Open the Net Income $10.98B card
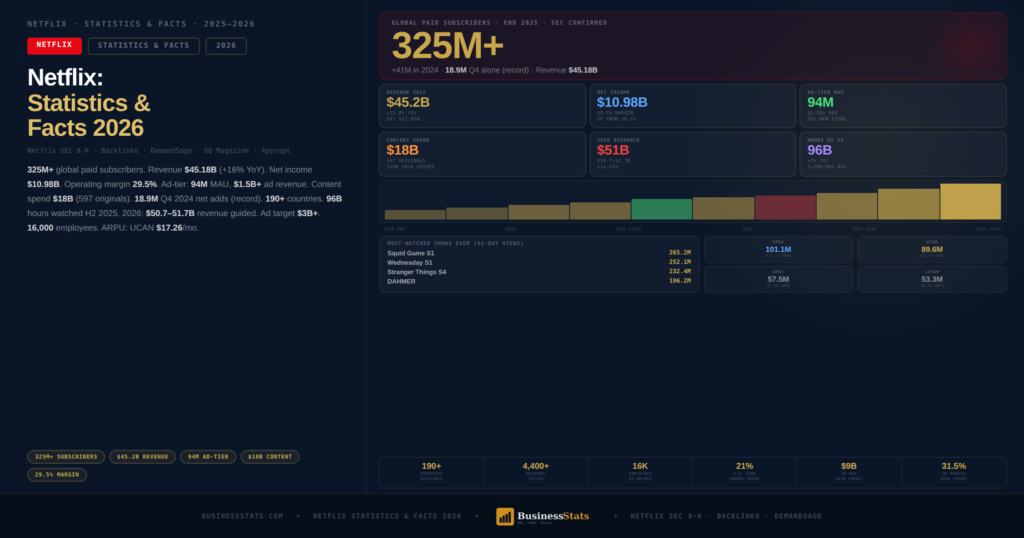1024x538 pixels. 693,106
